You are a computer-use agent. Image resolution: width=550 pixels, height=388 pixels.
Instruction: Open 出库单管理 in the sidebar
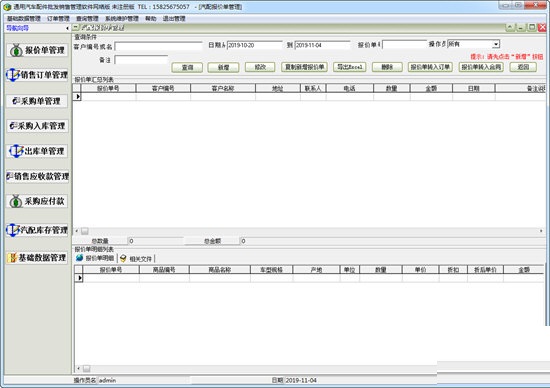(37, 151)
